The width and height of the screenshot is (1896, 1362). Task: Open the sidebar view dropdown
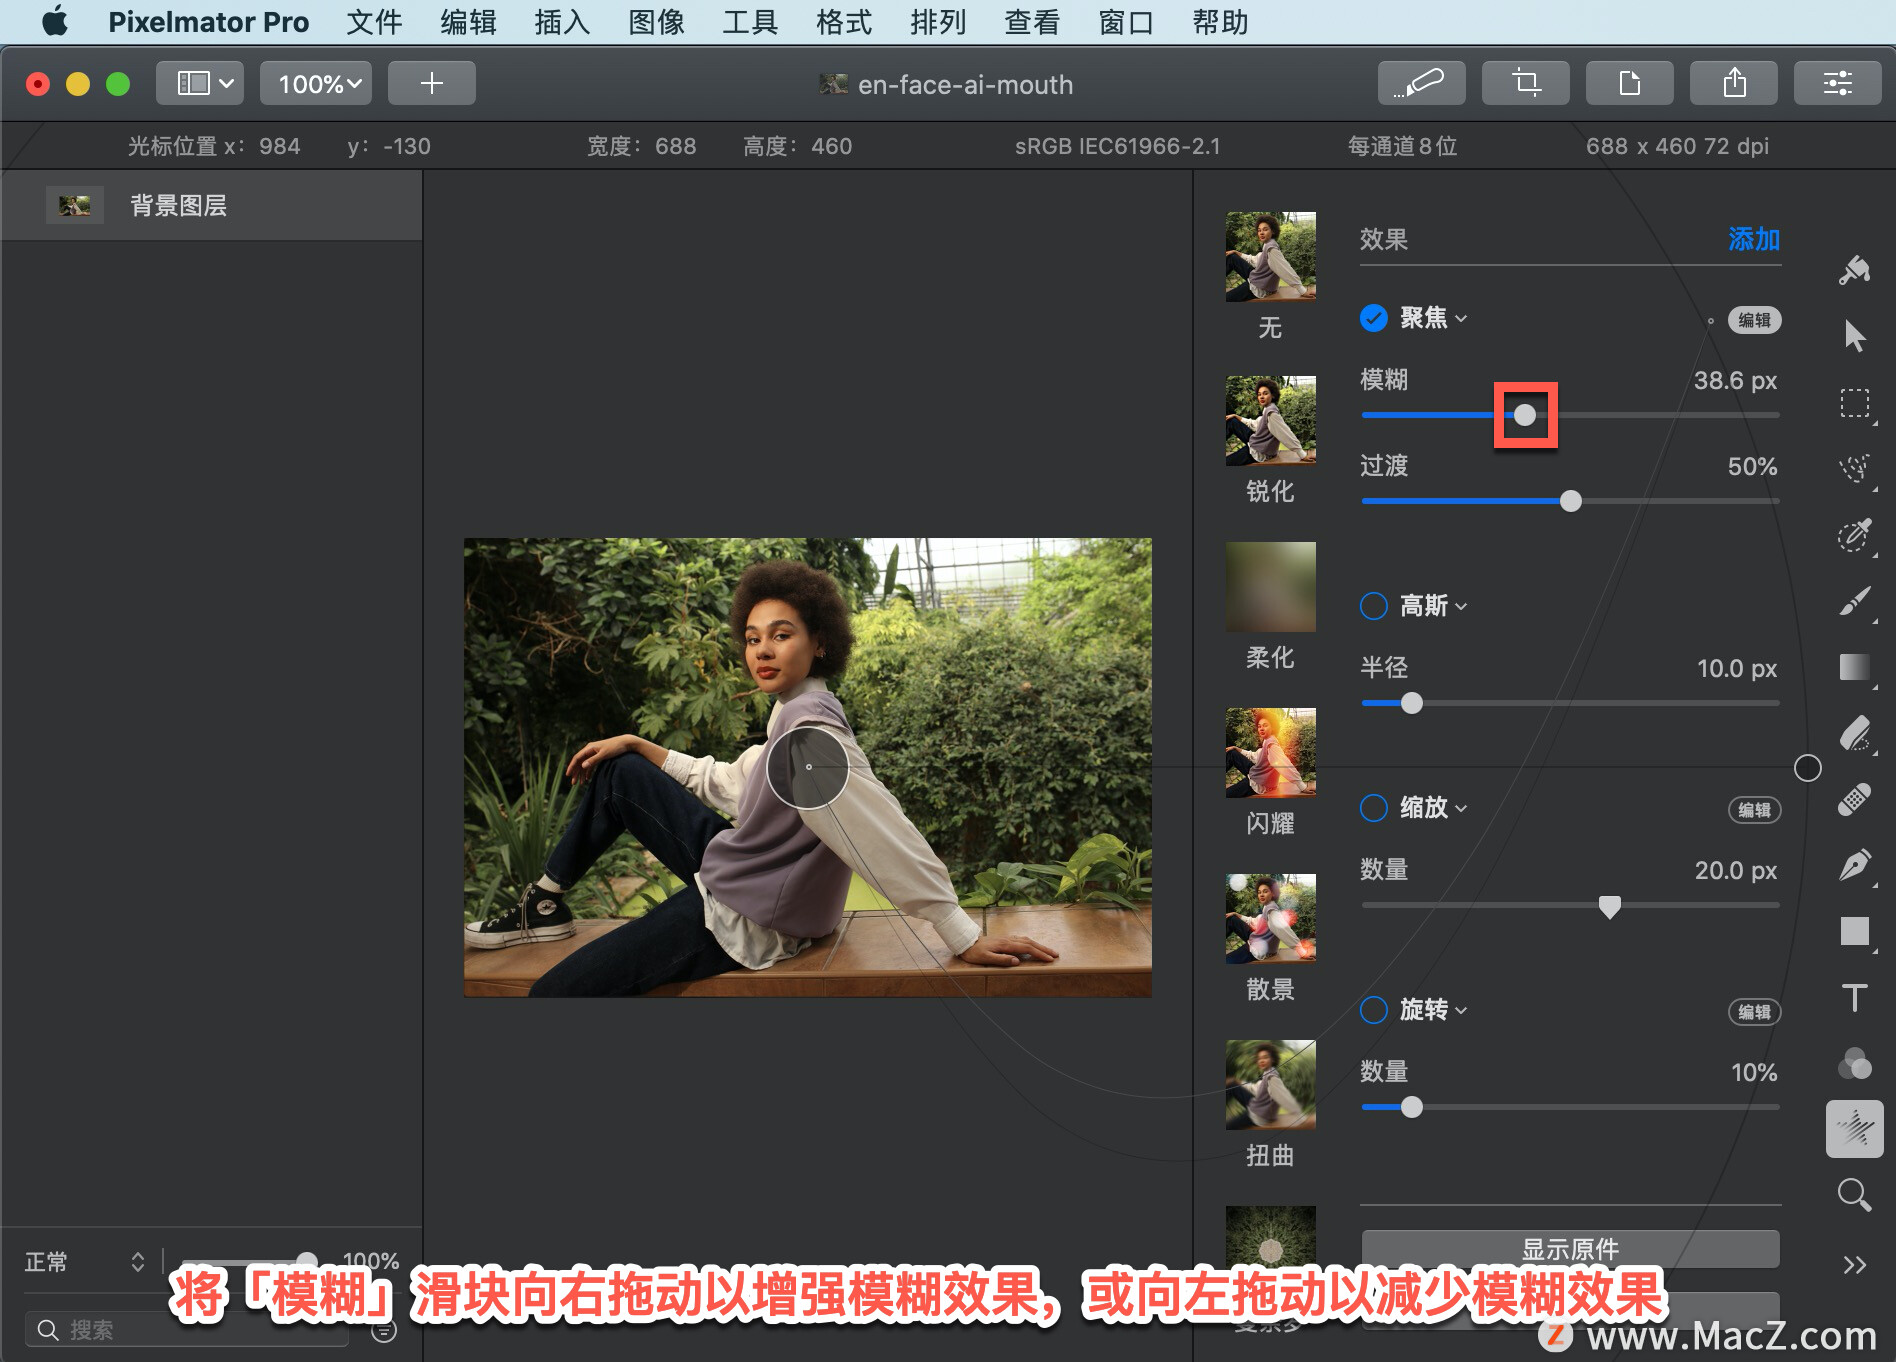pos(200,83)
